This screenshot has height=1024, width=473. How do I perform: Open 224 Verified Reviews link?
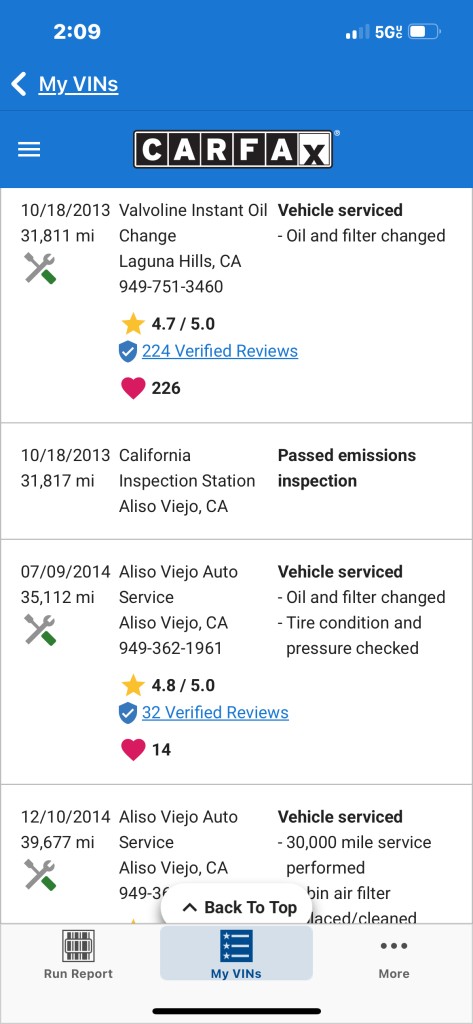tap(220, 351)
